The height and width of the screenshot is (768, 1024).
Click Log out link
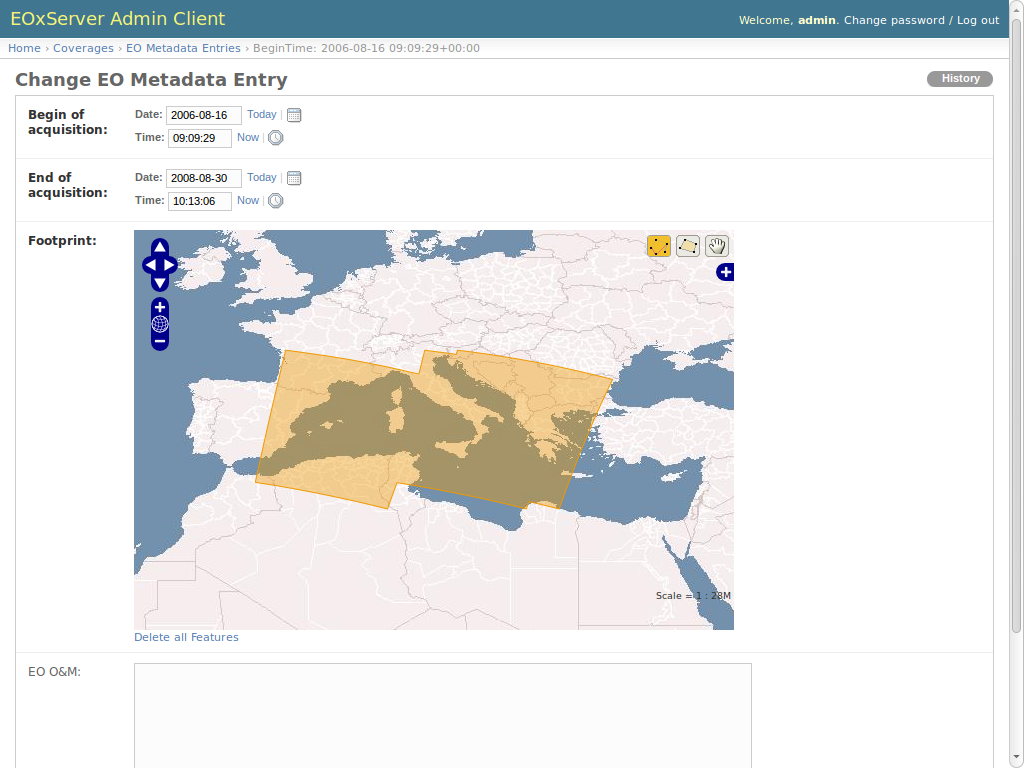tap(978, 20)
